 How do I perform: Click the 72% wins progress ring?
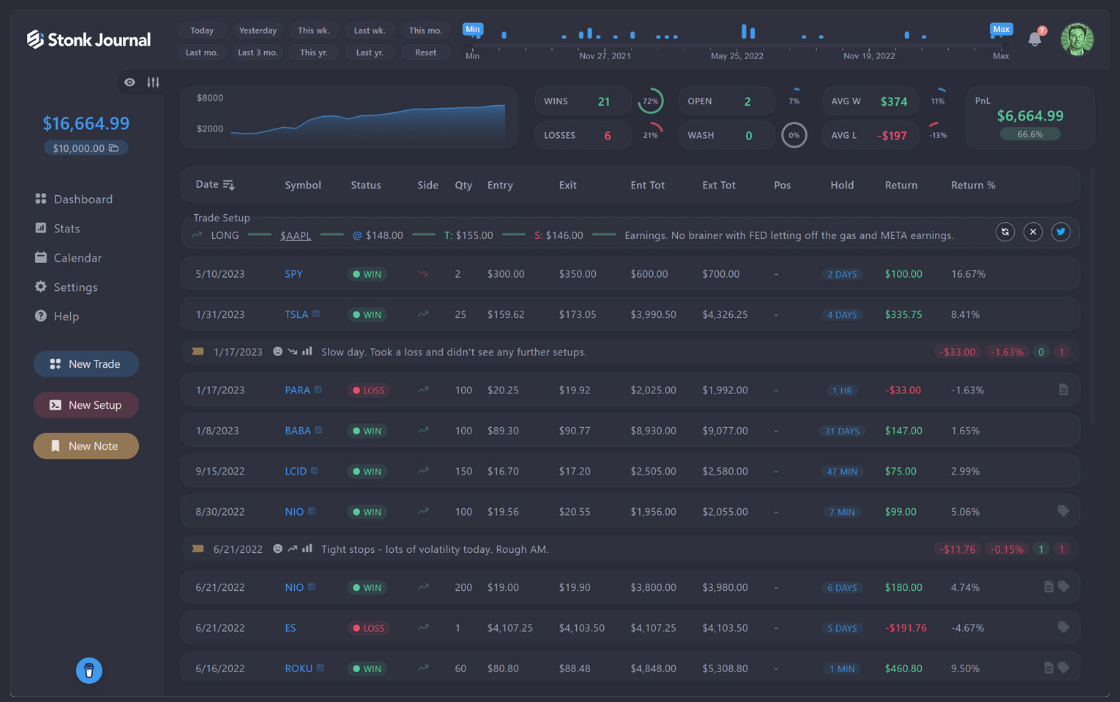coord(650,101)
